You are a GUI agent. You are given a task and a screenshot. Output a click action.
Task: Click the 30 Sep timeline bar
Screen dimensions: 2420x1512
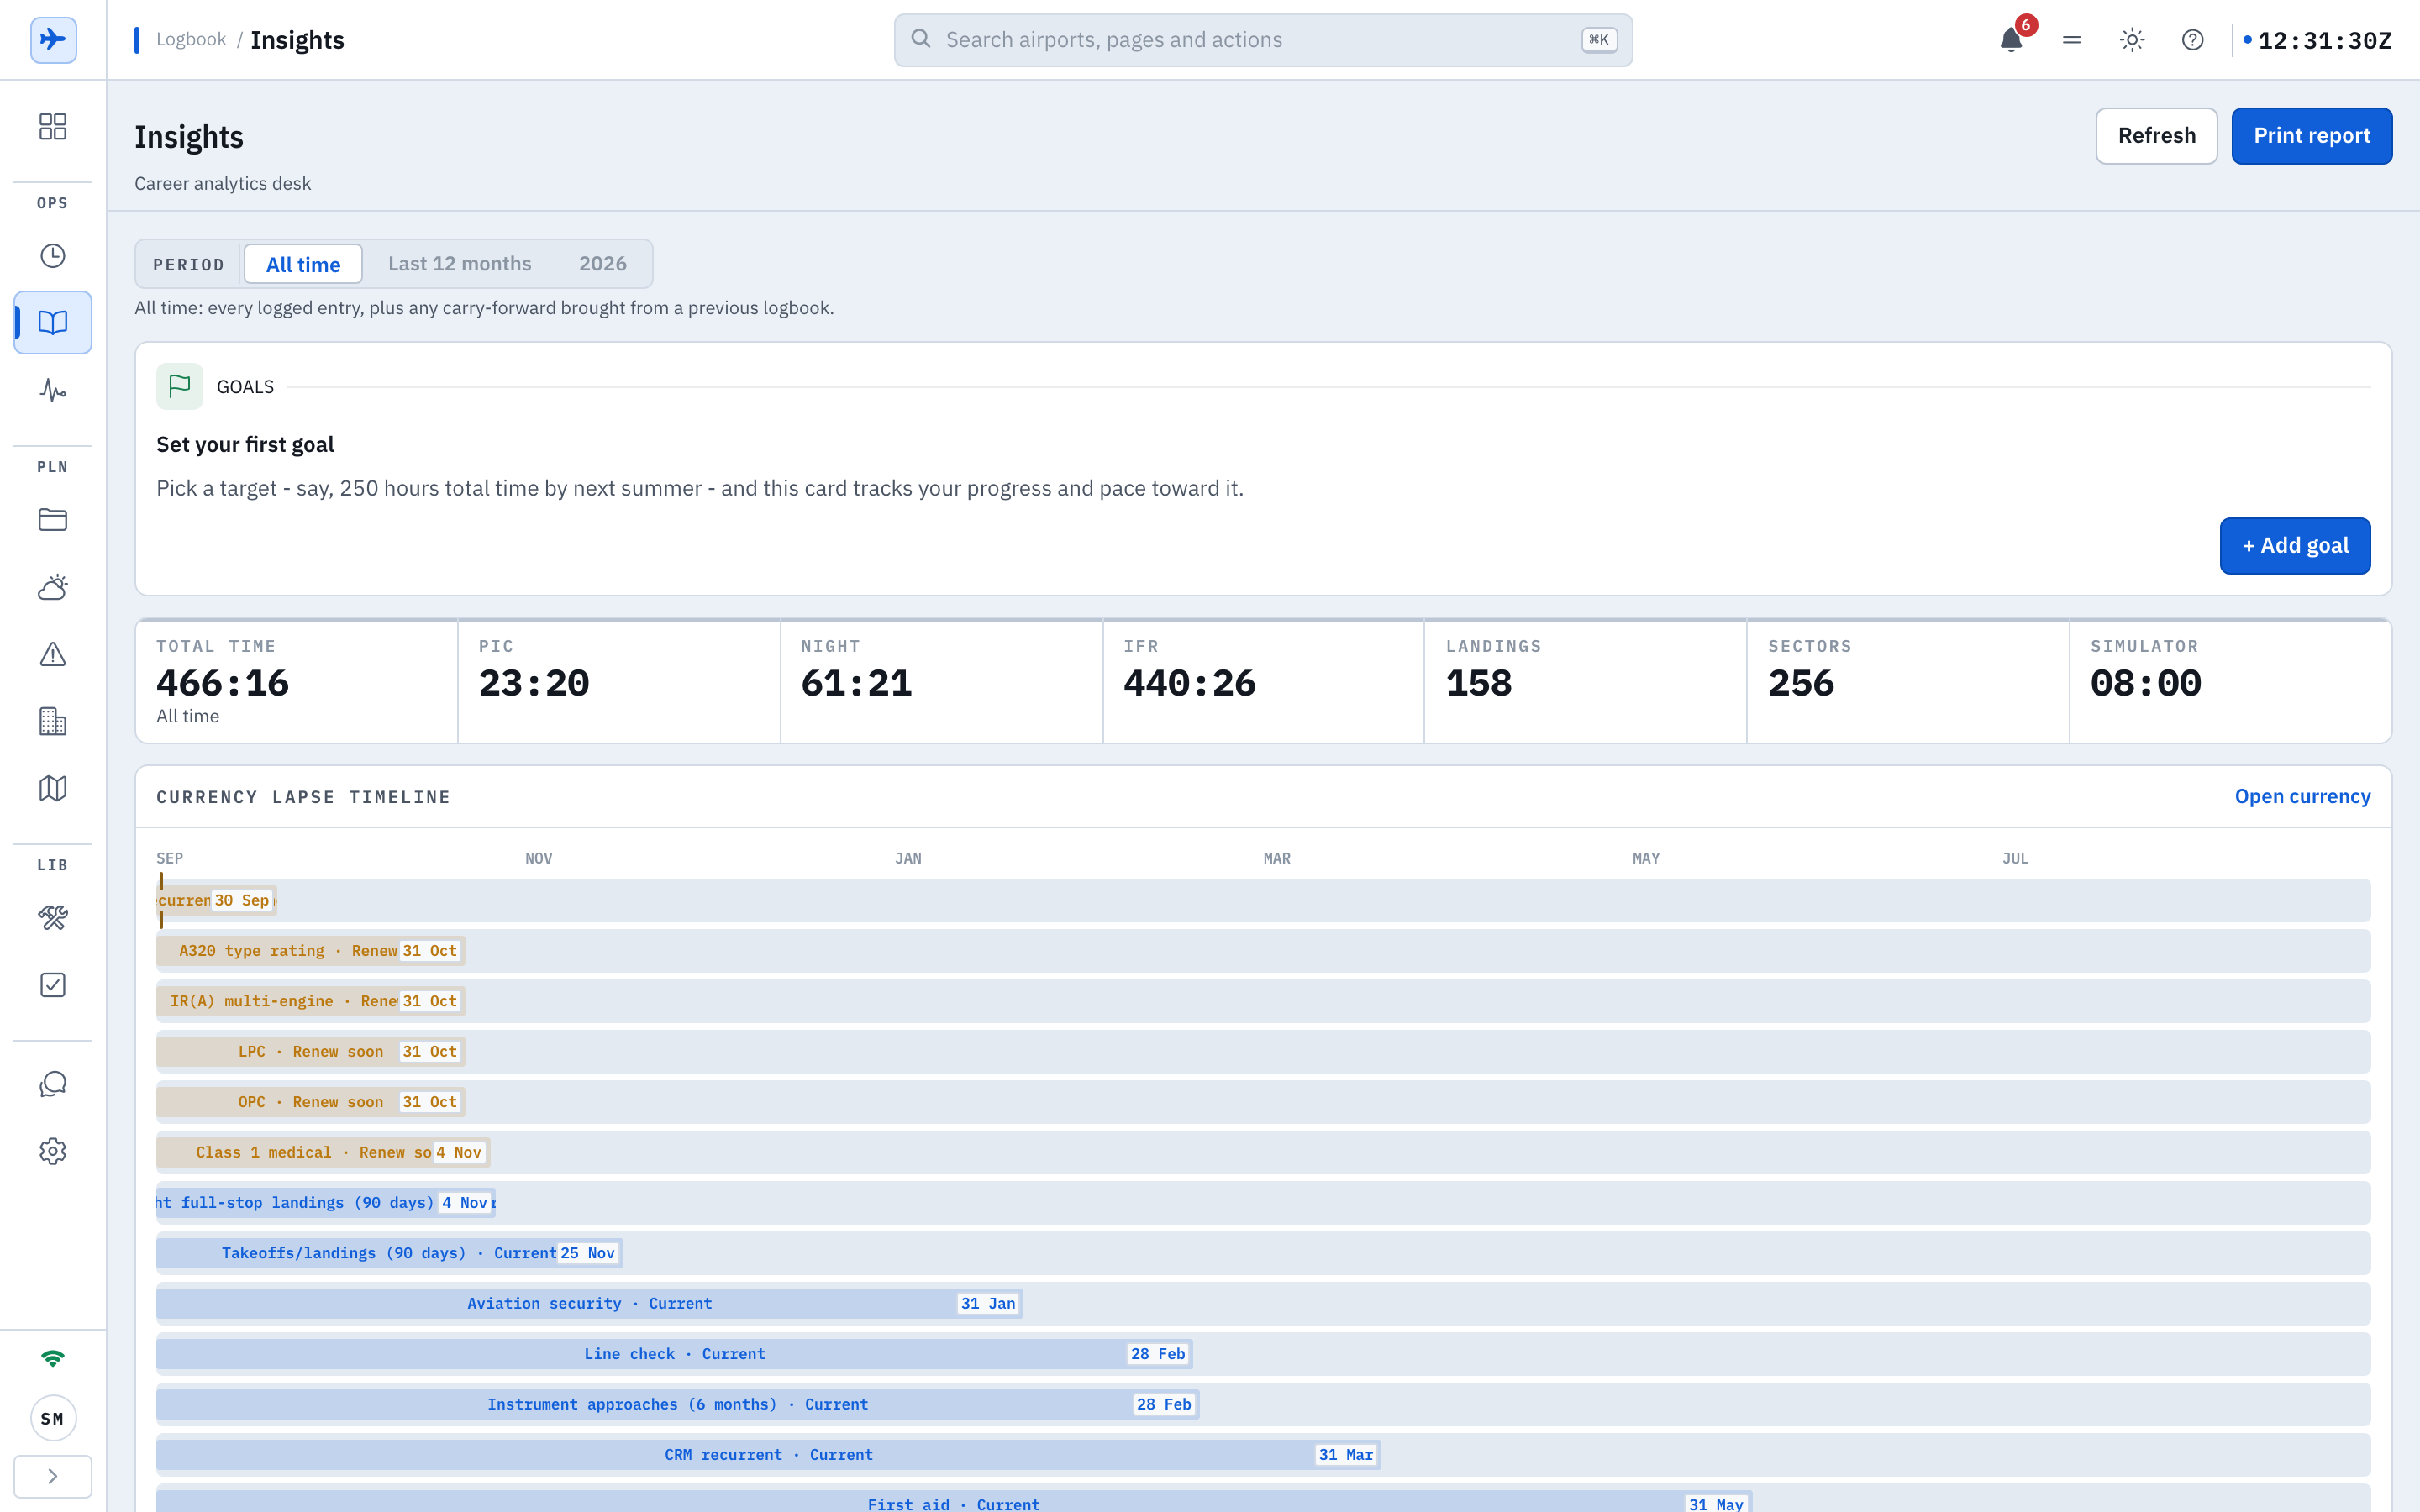coord(217,900)
